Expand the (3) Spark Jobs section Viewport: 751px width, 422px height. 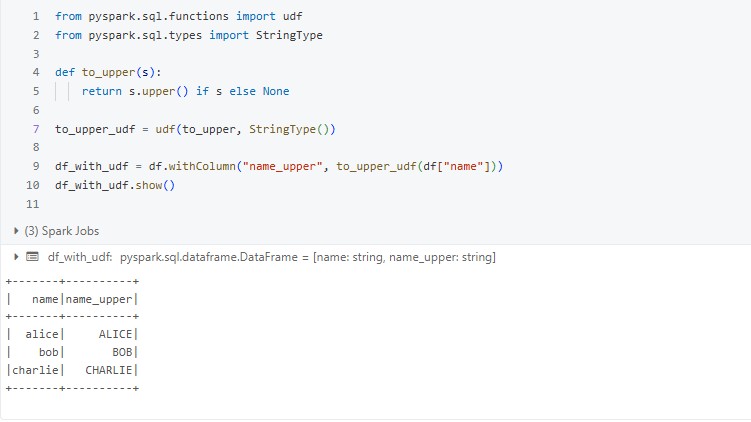click(x=16, y=231)
